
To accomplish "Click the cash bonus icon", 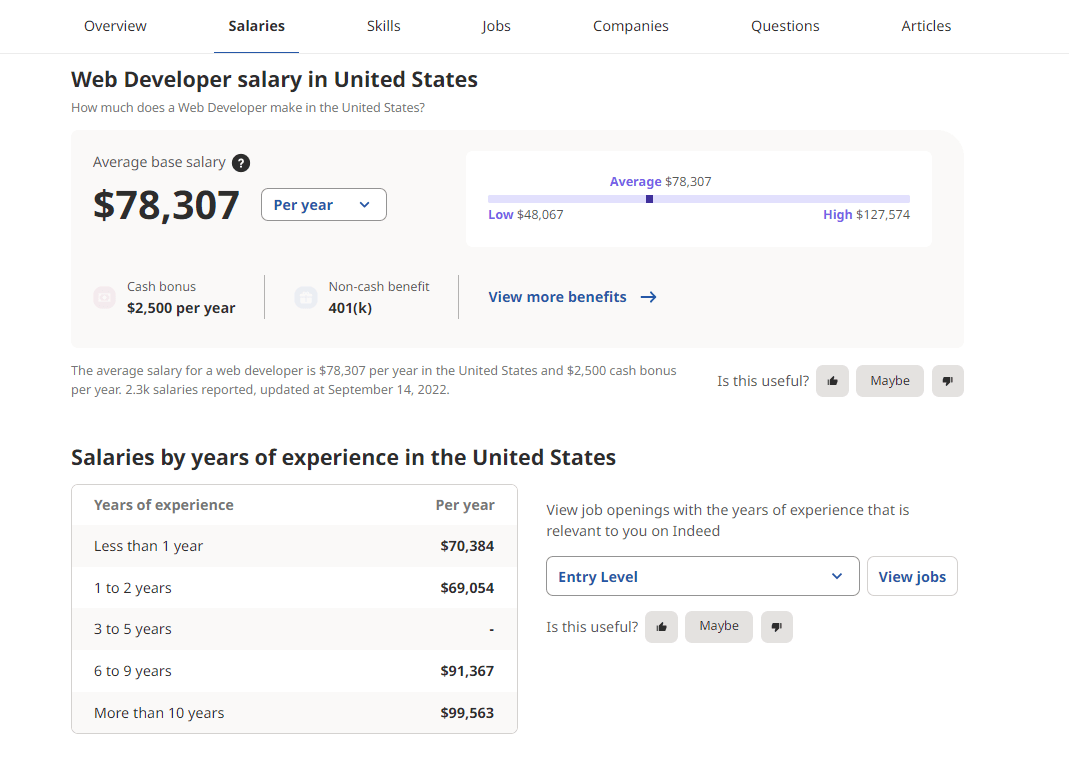I will (x=104, y=297).
